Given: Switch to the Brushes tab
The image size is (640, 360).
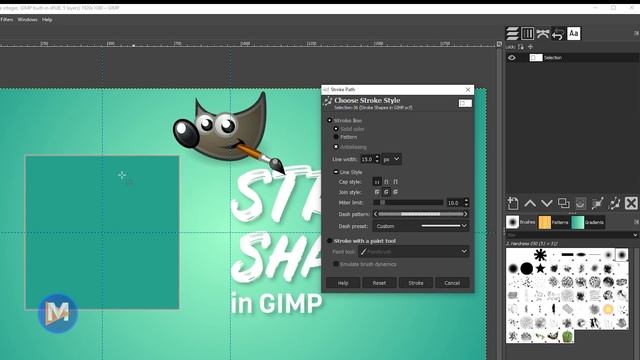Looking at the screenshot, I should 521,222.
